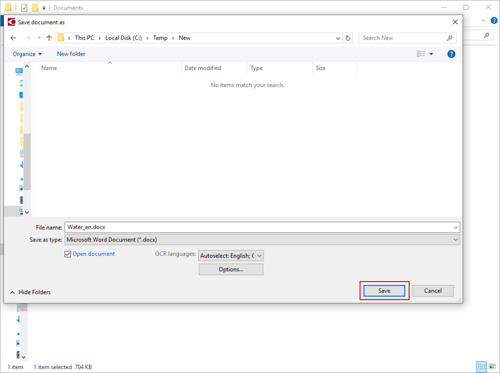Image resolution: width=500 pixels, height=373 pixels.
Task: Refresh the New folder listing
Action: click(x=348, y=38)
